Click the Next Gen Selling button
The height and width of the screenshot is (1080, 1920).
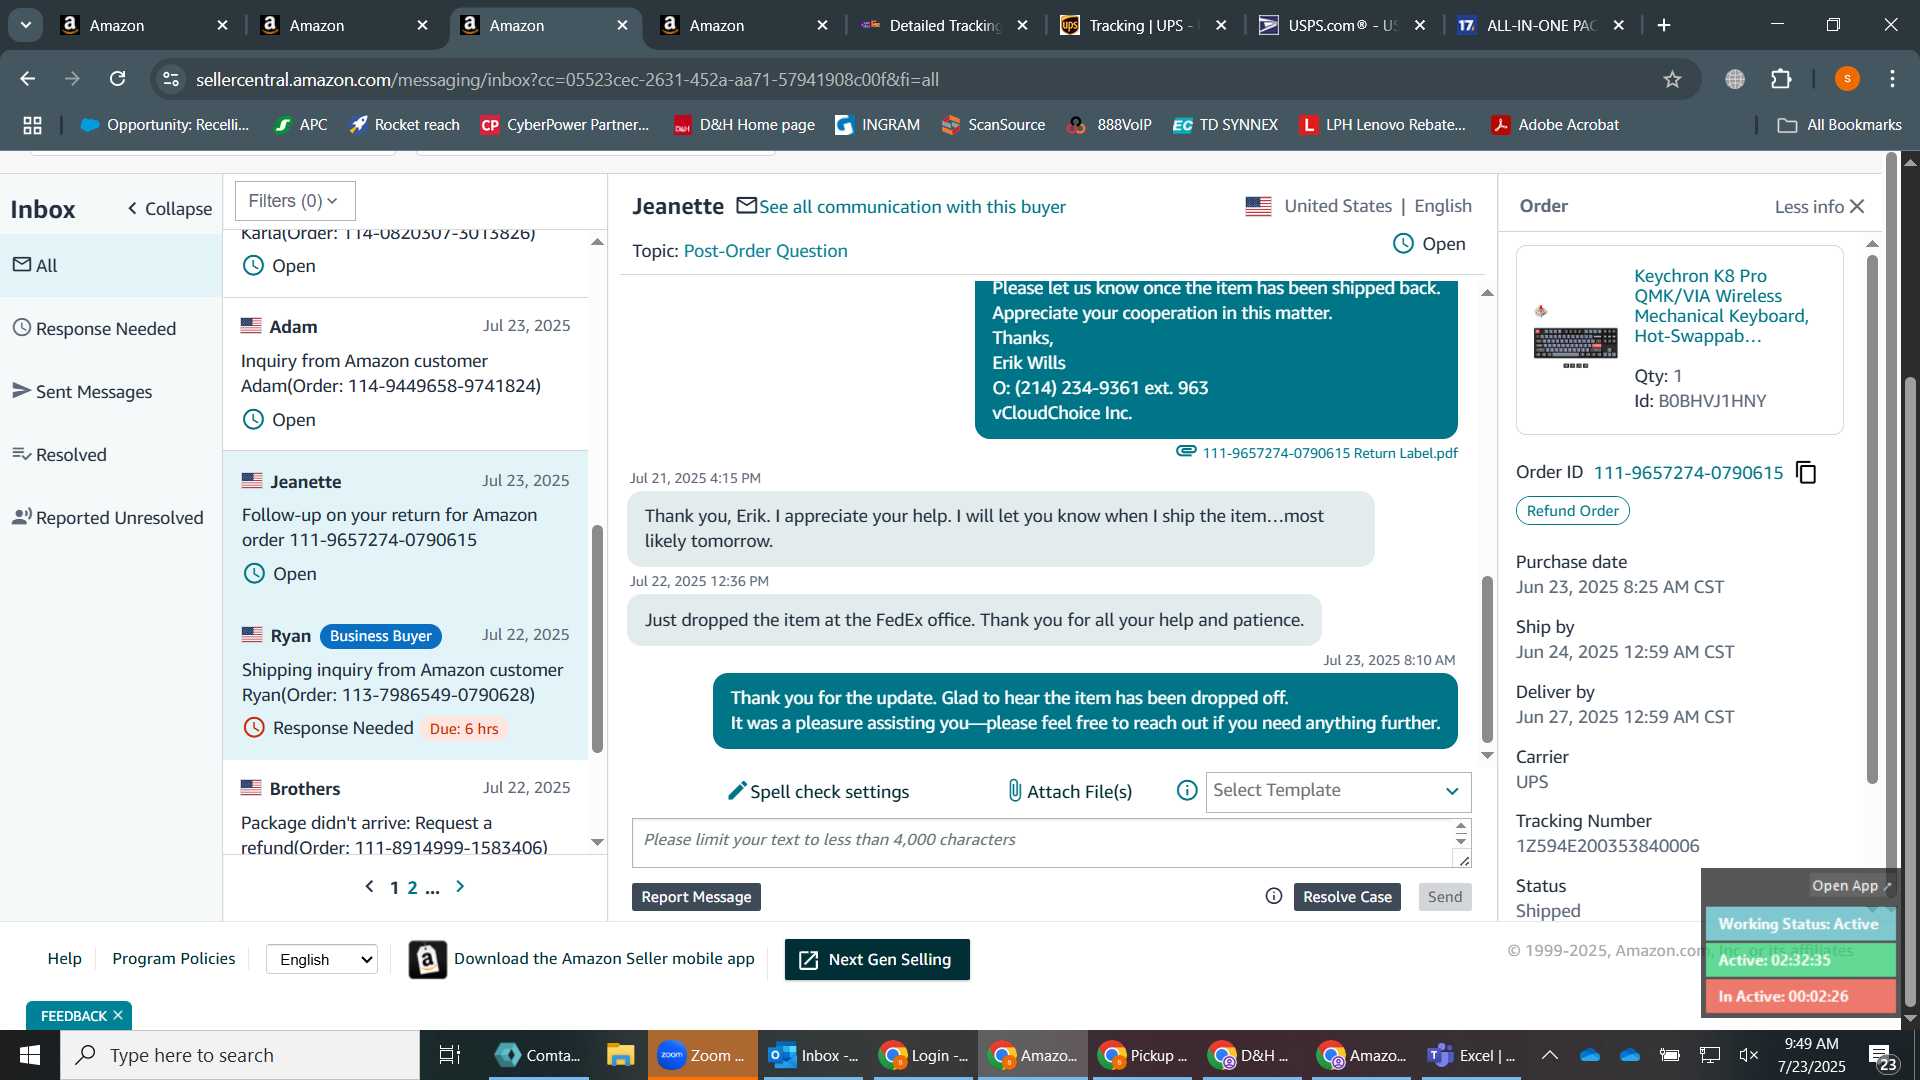877,959
